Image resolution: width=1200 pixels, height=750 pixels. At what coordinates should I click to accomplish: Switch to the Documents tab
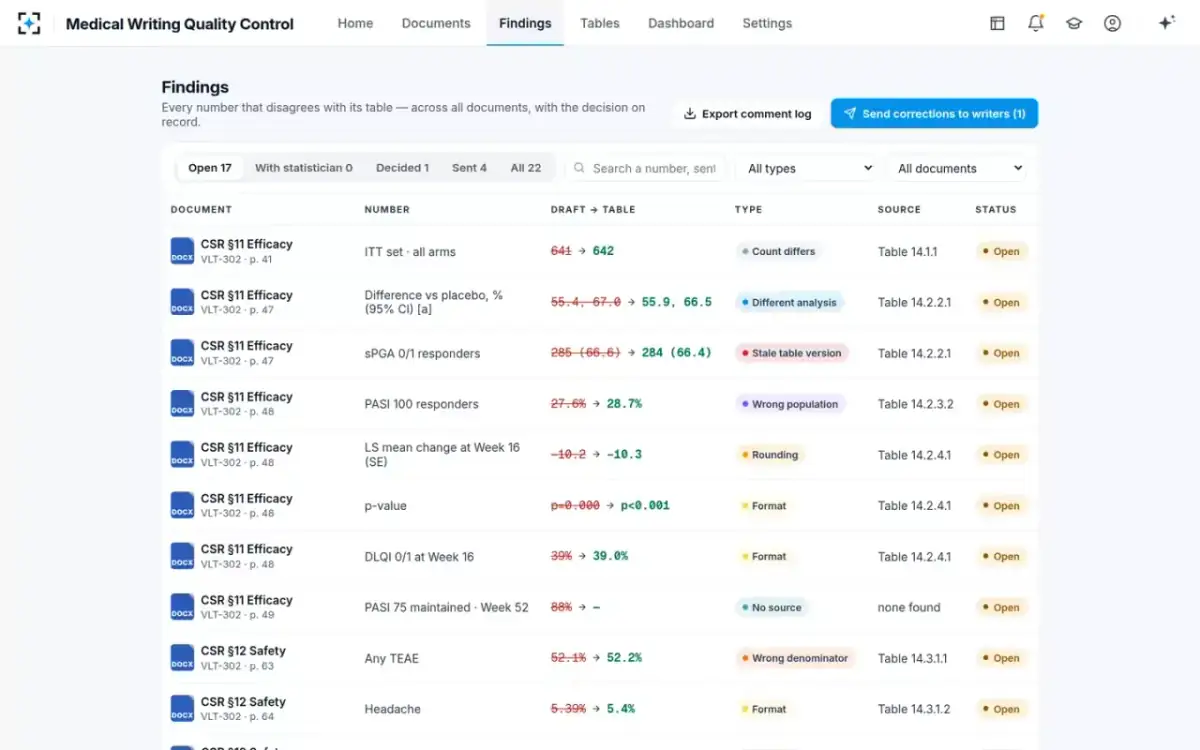pos(436,23)
